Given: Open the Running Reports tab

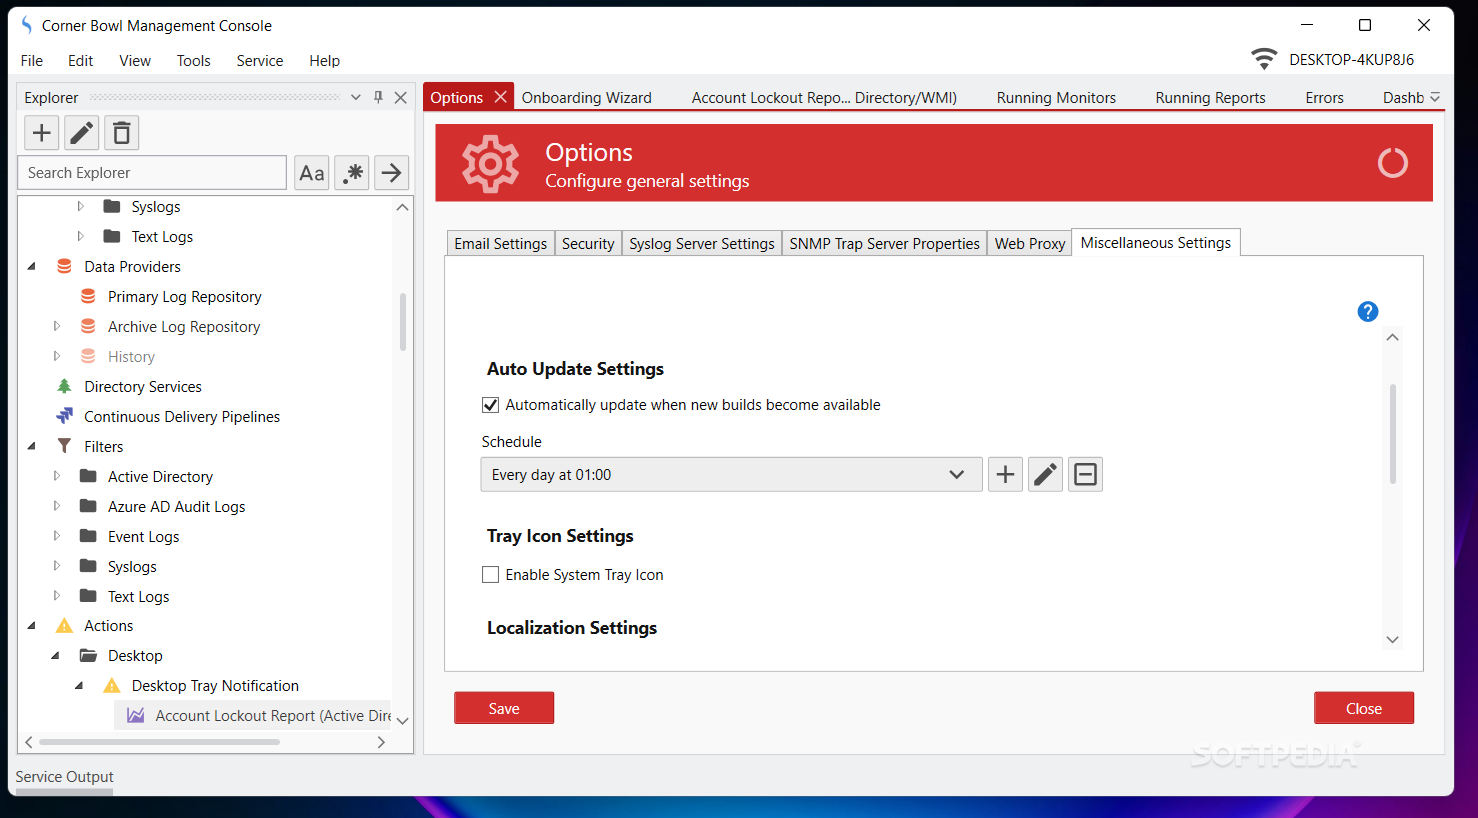Looking at the screenshot, I should [1210, 97].
